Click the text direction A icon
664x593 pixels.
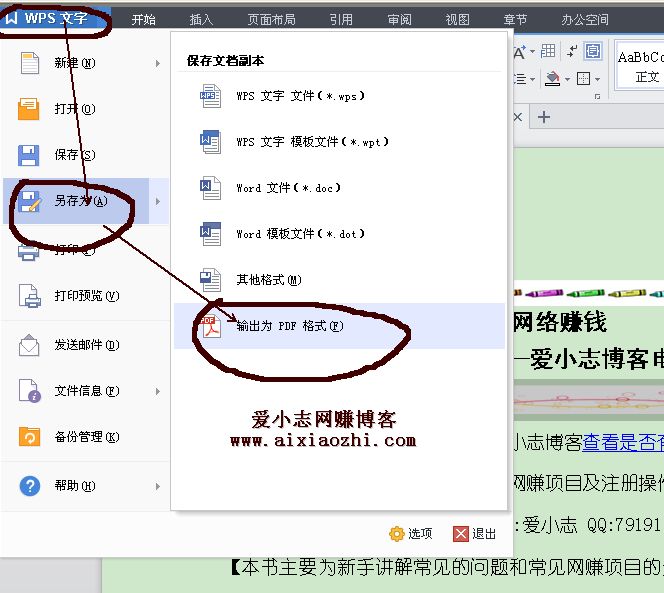(x=519, y=52)
